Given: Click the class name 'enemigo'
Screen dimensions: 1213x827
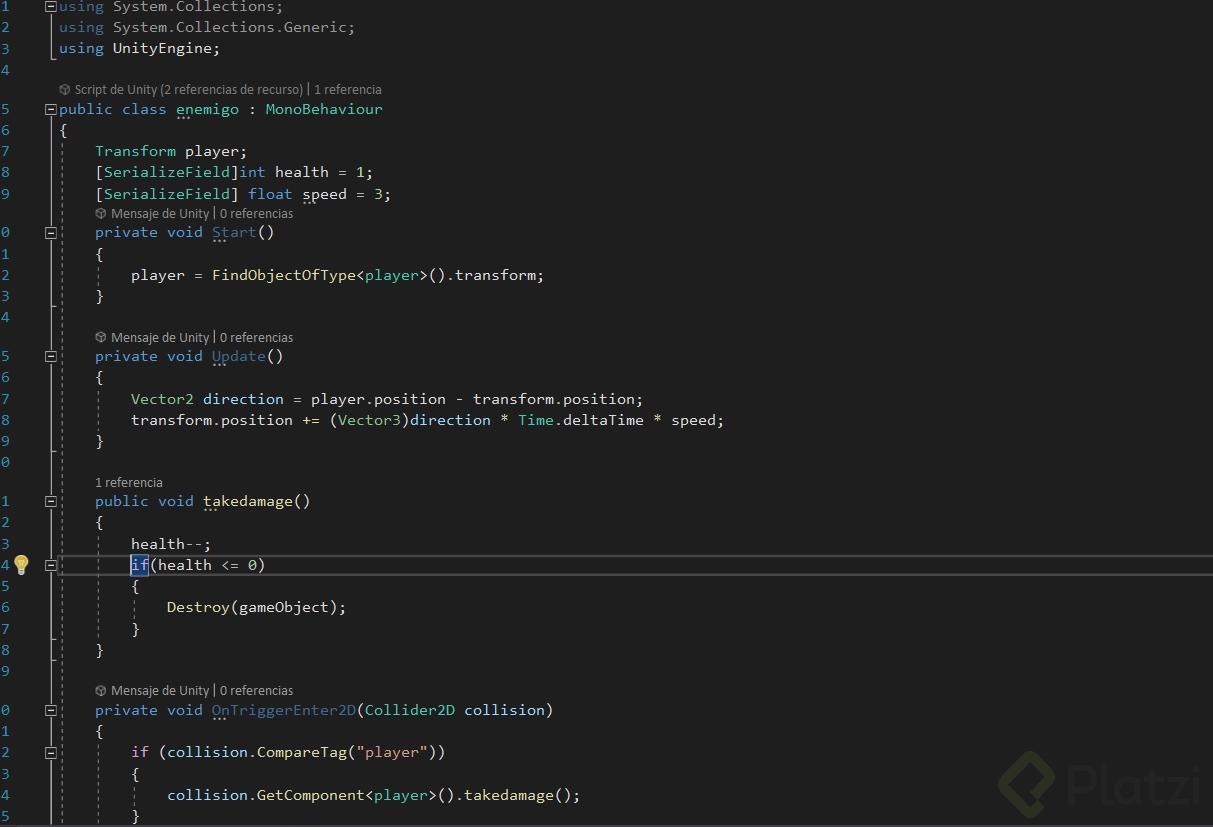Looking at the screenshot, I should click(207, 109).
